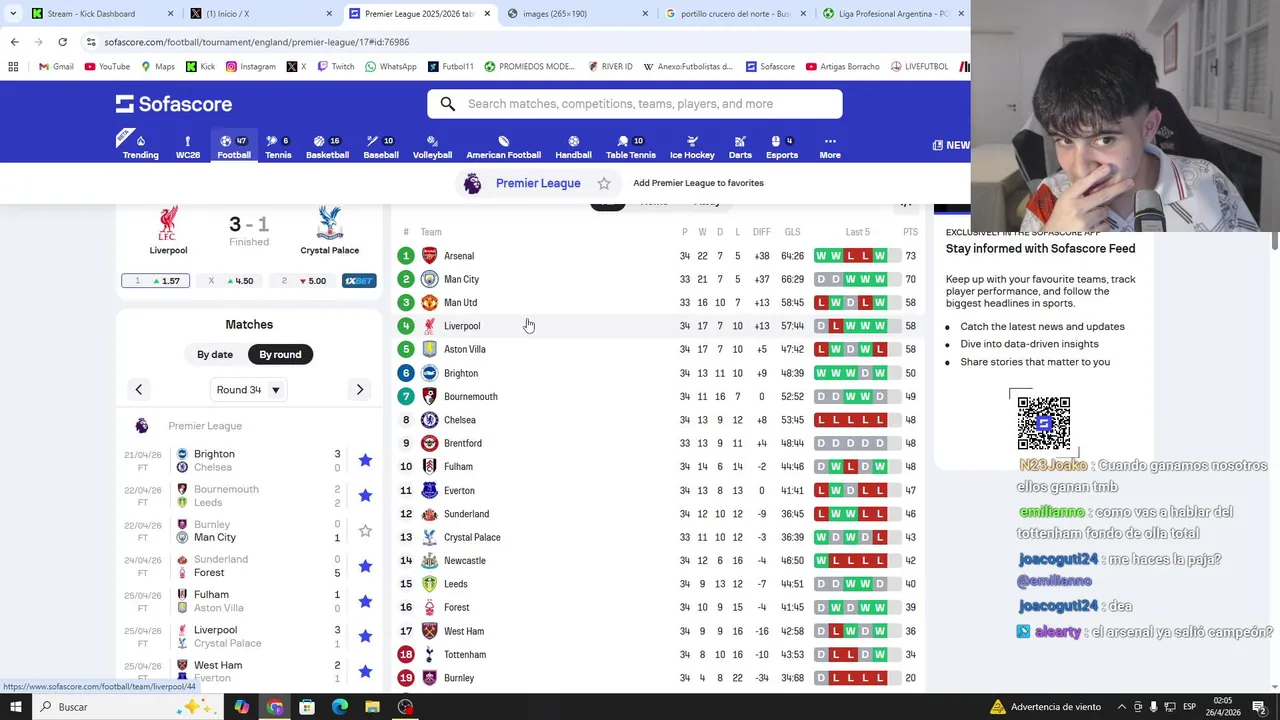Toggle favorite star for Liverpool vs Crystal Palace match
1280x720 pixels.
(365, 636)
